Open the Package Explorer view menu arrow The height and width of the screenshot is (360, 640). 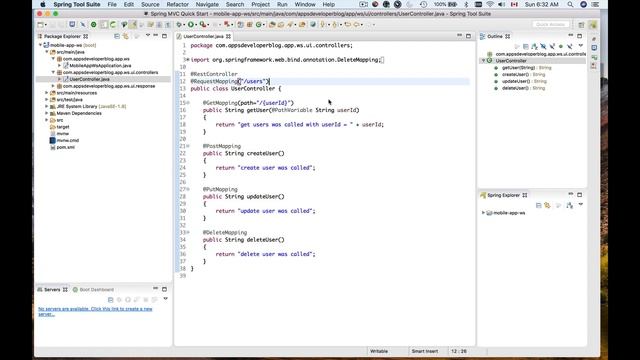(x=148, y=36)
